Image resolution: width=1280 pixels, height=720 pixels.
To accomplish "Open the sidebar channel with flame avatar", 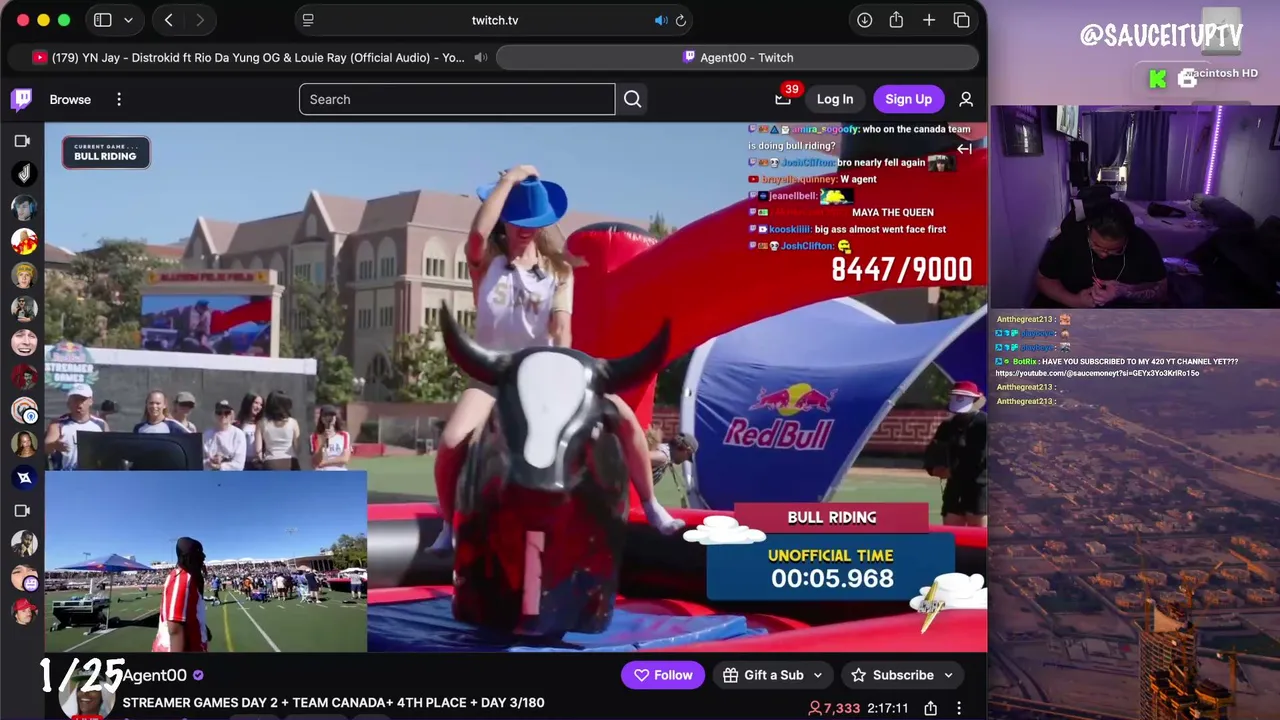I will (x=24, y=241).
